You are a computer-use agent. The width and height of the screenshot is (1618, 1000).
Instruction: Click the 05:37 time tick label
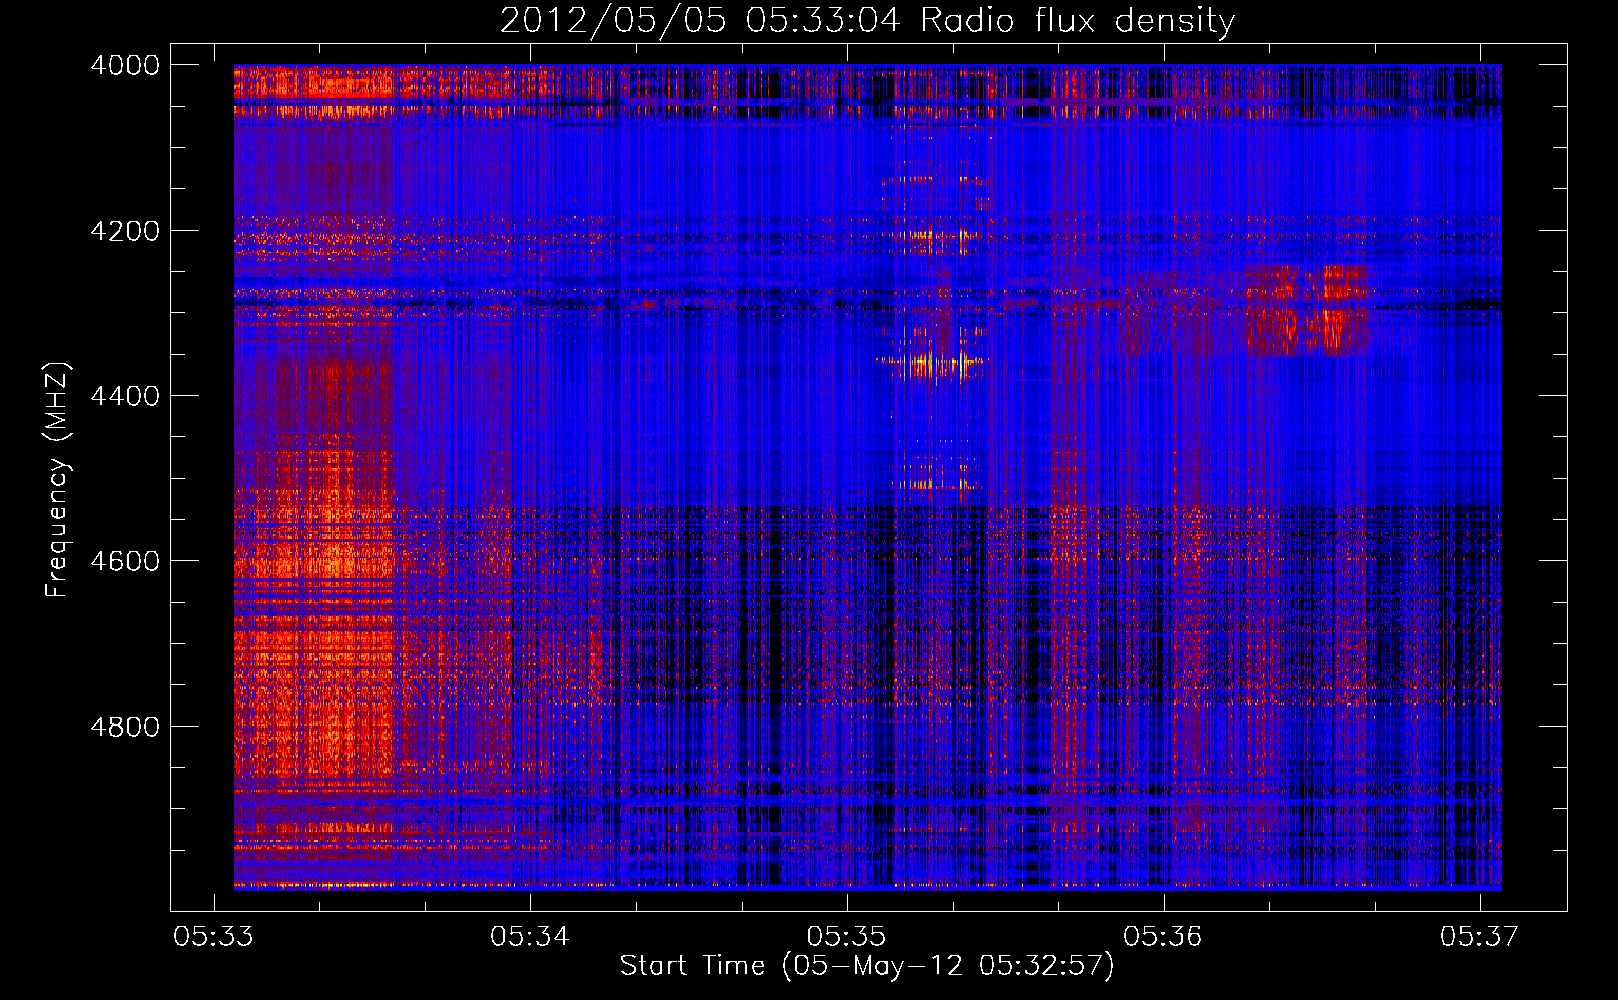click(x=1480, y=936)
